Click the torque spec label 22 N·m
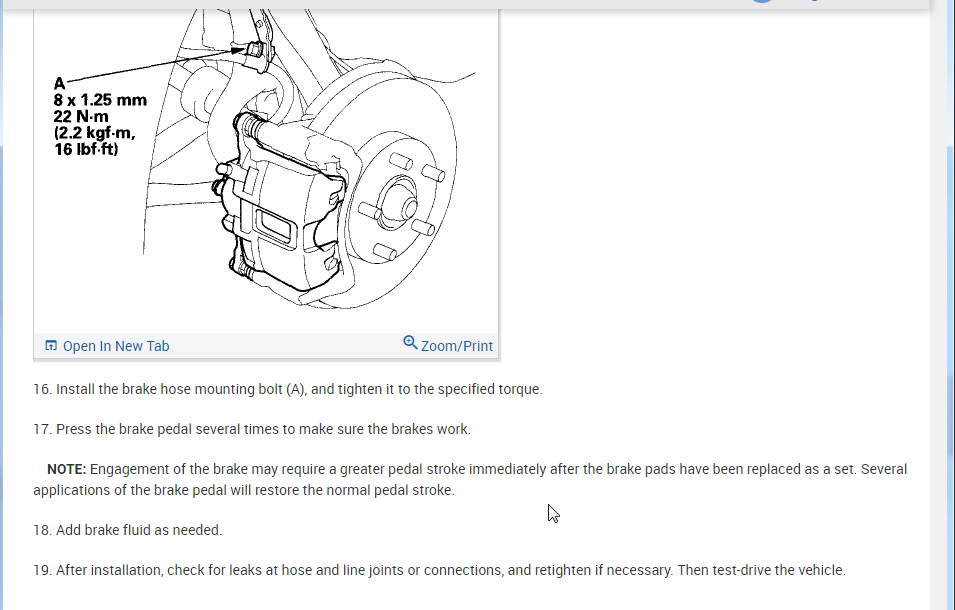Viewport: 955px width, 610px height. point(81,116)
